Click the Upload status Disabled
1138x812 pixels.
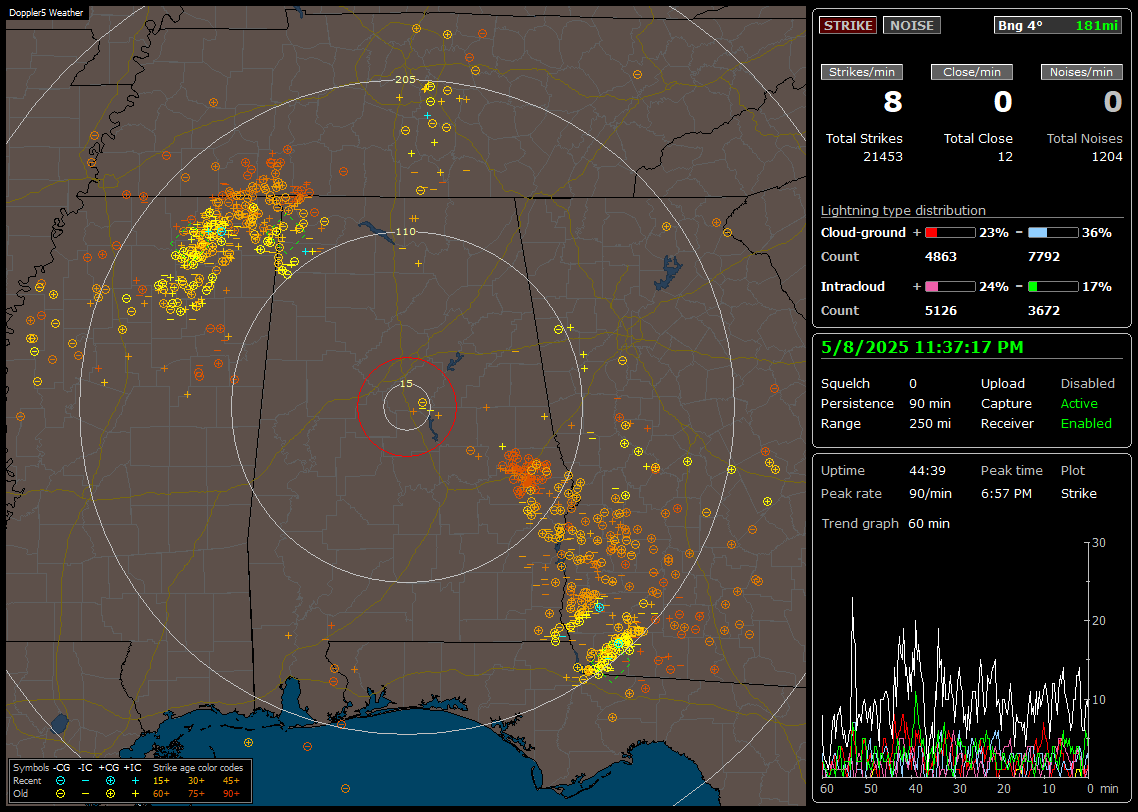coord(1087,384)
